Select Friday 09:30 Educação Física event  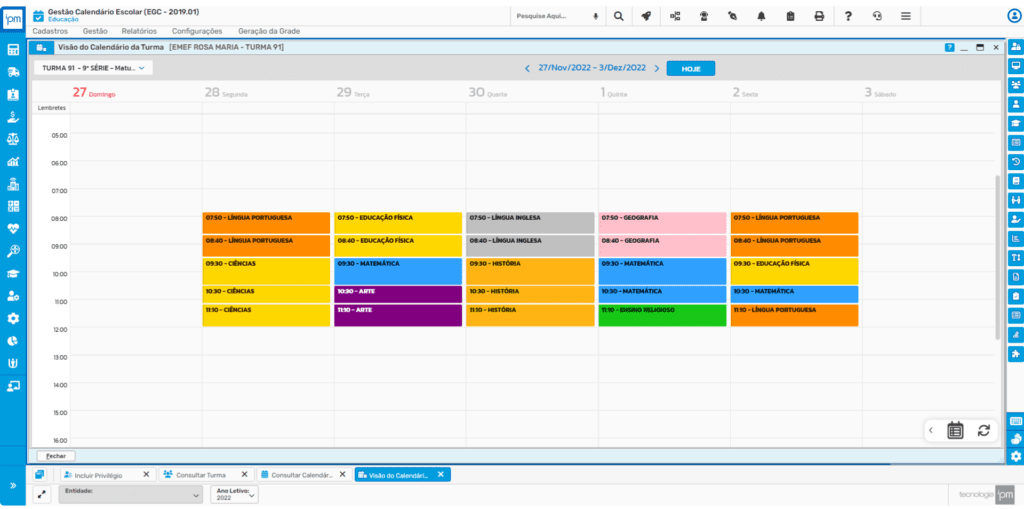(795, 271)
